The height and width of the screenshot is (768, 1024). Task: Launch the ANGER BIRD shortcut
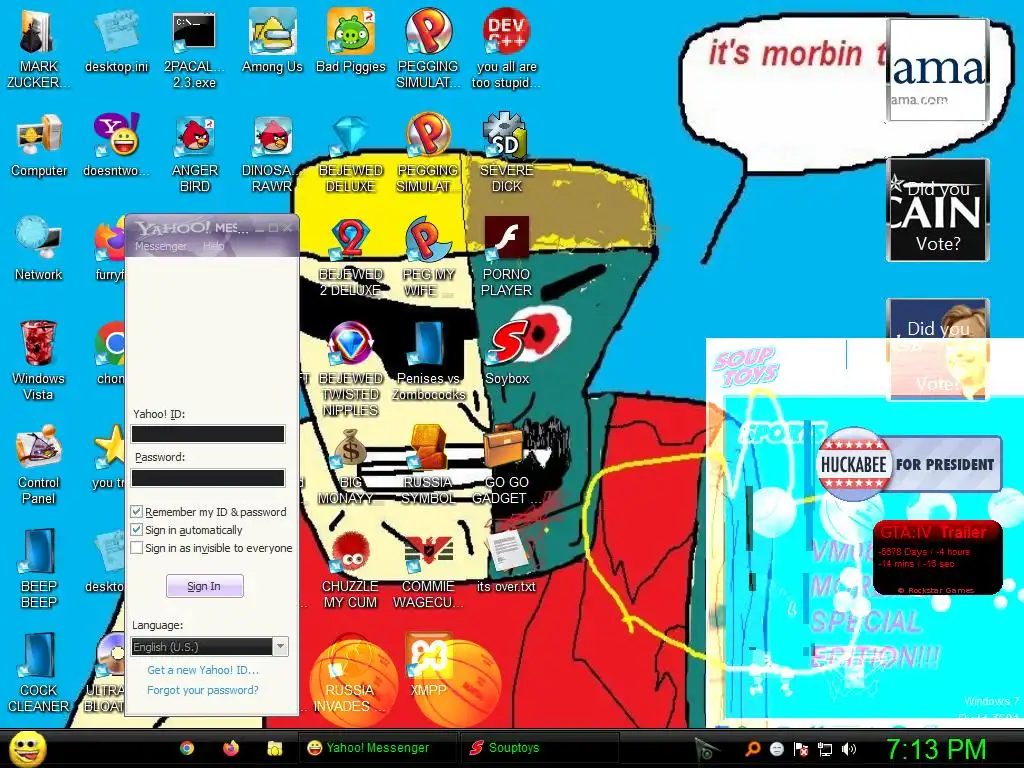point(194,153)
